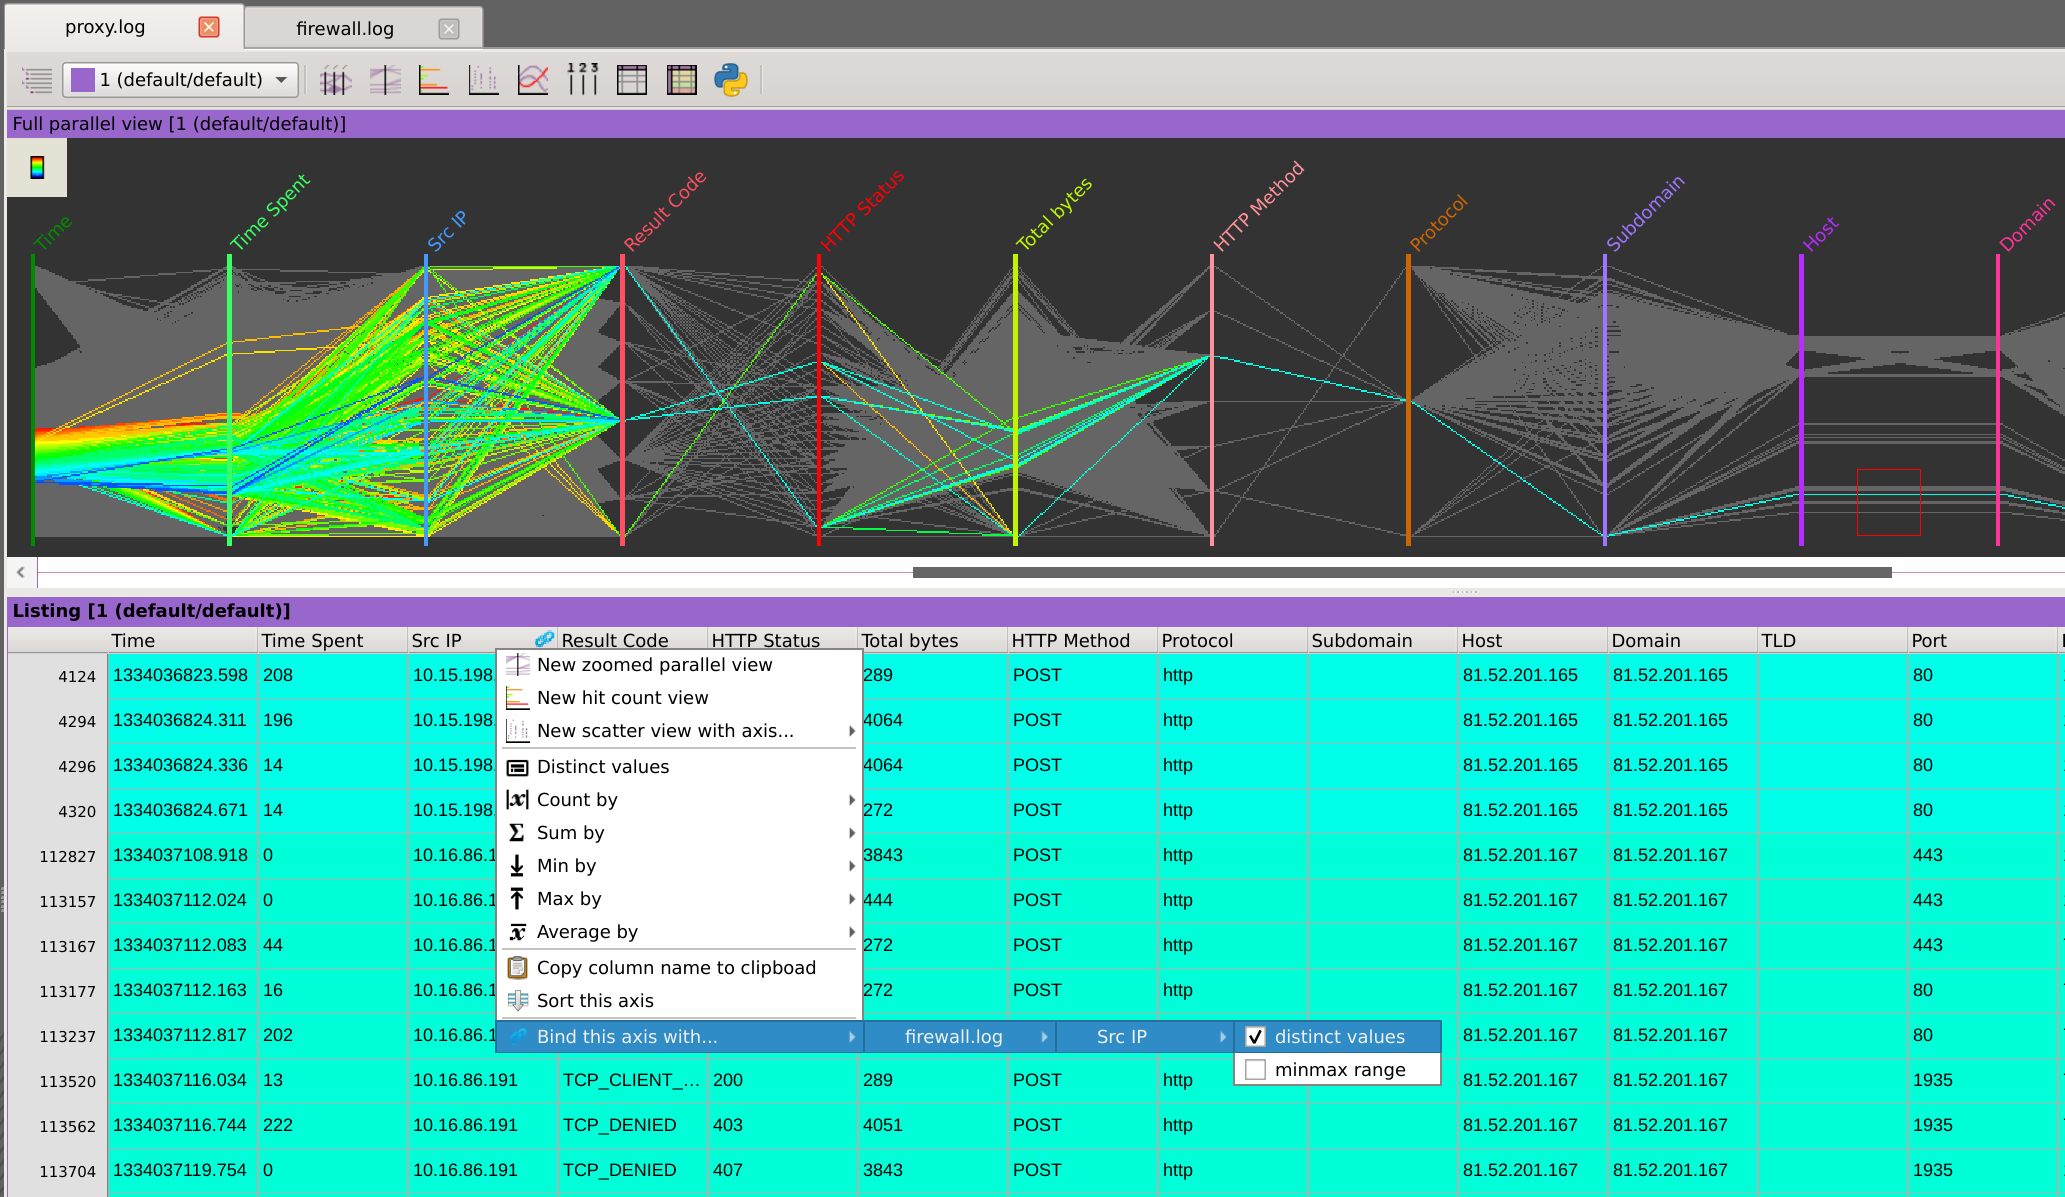Click the colored listing table toolbar icon
This screenshot has height=1197, width=2065.
point(681,80)
